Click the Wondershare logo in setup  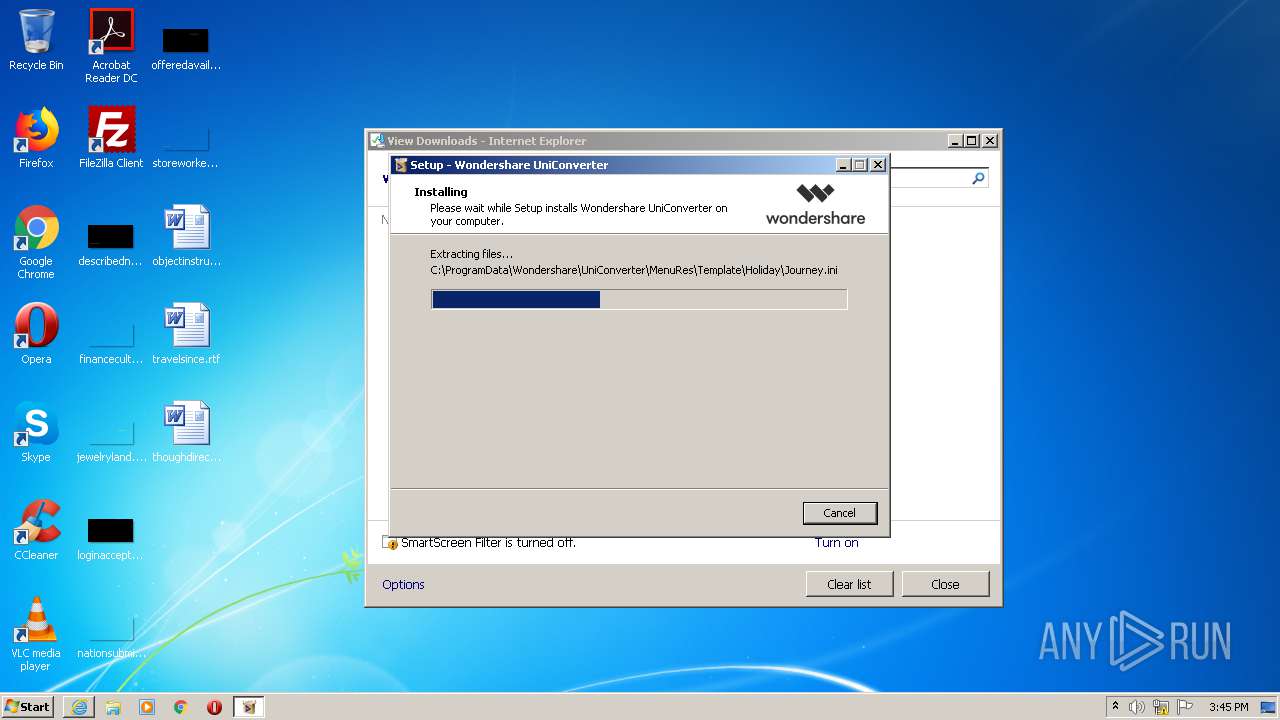click(x=815, y=204)
